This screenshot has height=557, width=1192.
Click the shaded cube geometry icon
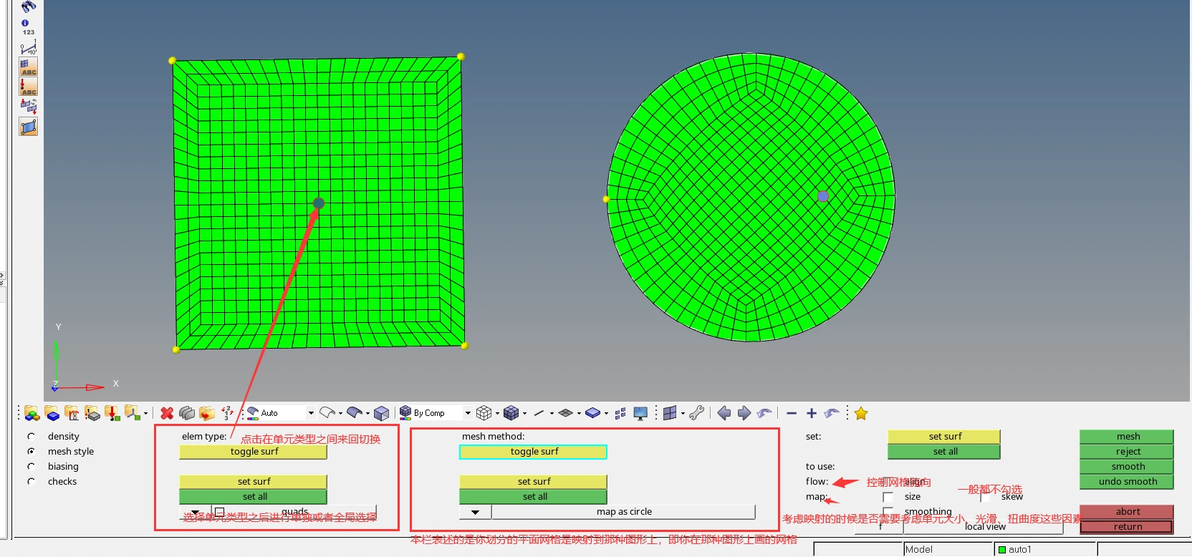coord(381,413)
